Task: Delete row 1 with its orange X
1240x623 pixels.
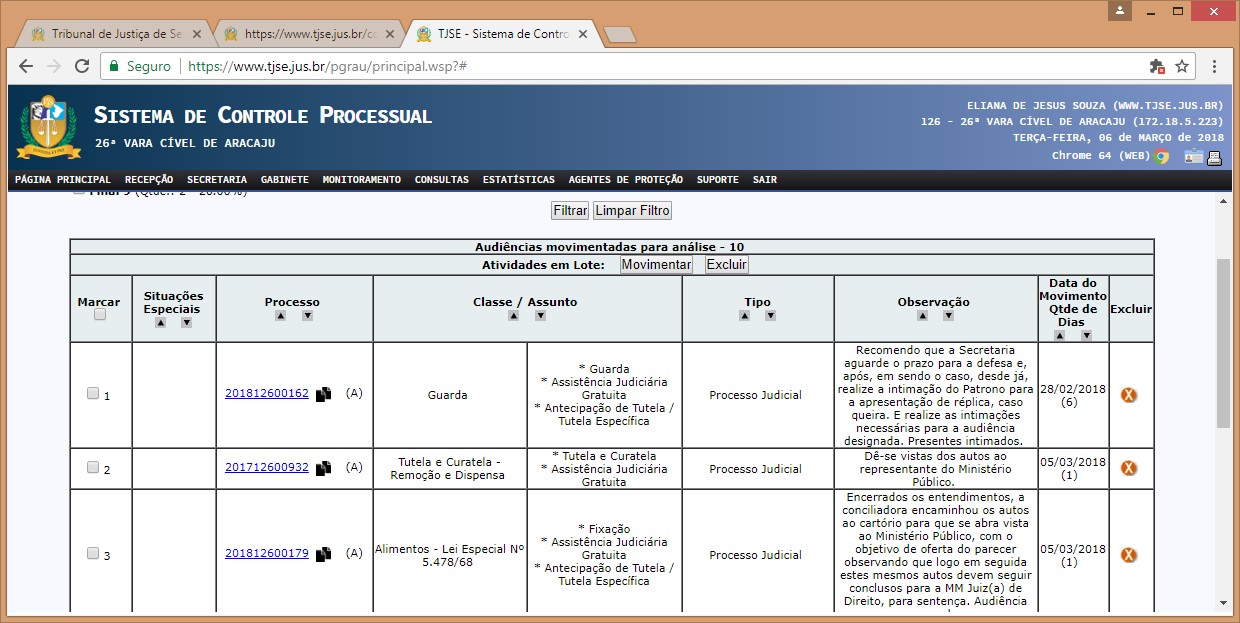Action: (1129, 395)
